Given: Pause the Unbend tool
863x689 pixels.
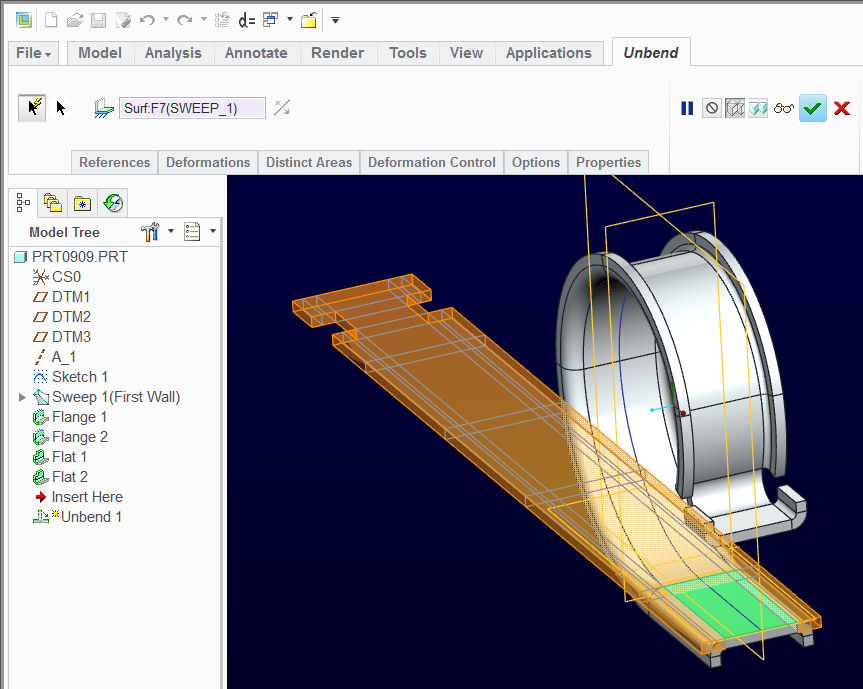Looking at the screenshot, I should 687,108.
